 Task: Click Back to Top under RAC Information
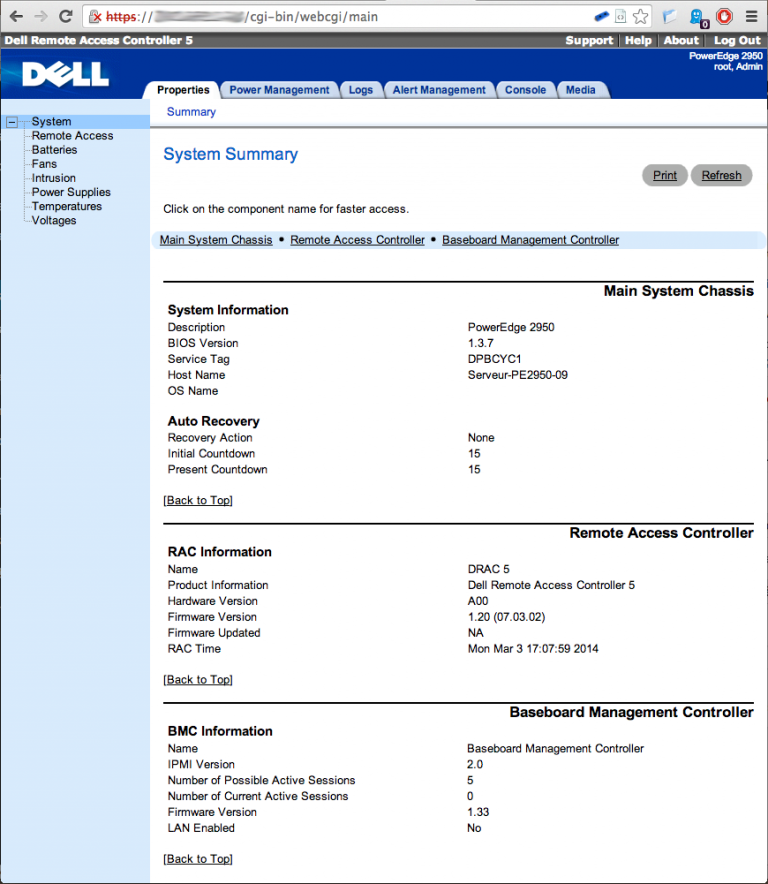pyautogui.click(x=198, y=679)
